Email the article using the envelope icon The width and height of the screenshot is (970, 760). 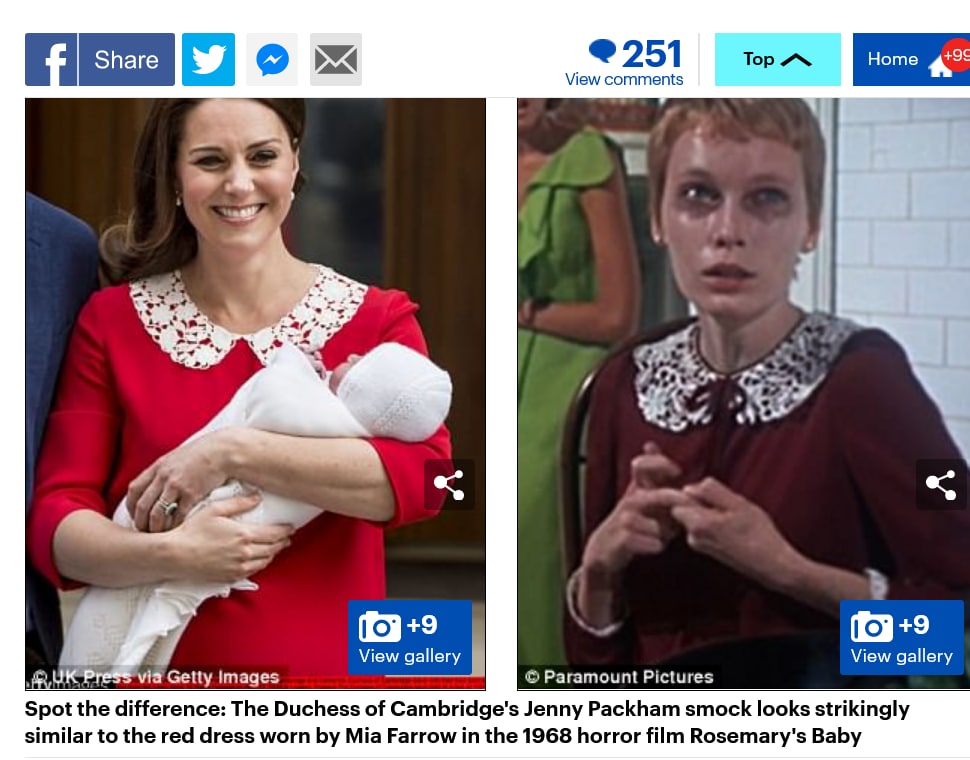336,59
